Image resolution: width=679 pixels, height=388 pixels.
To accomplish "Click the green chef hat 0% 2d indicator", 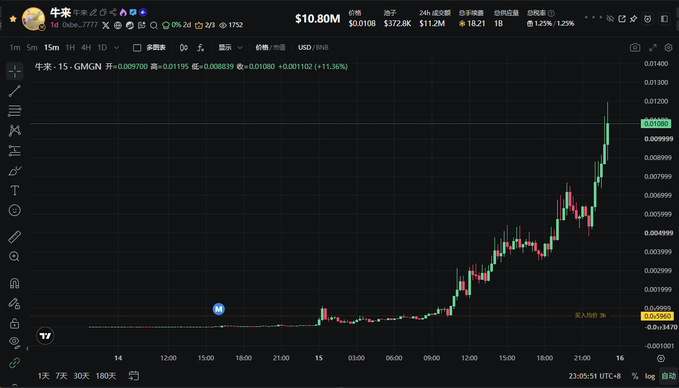I will [176, 25].
